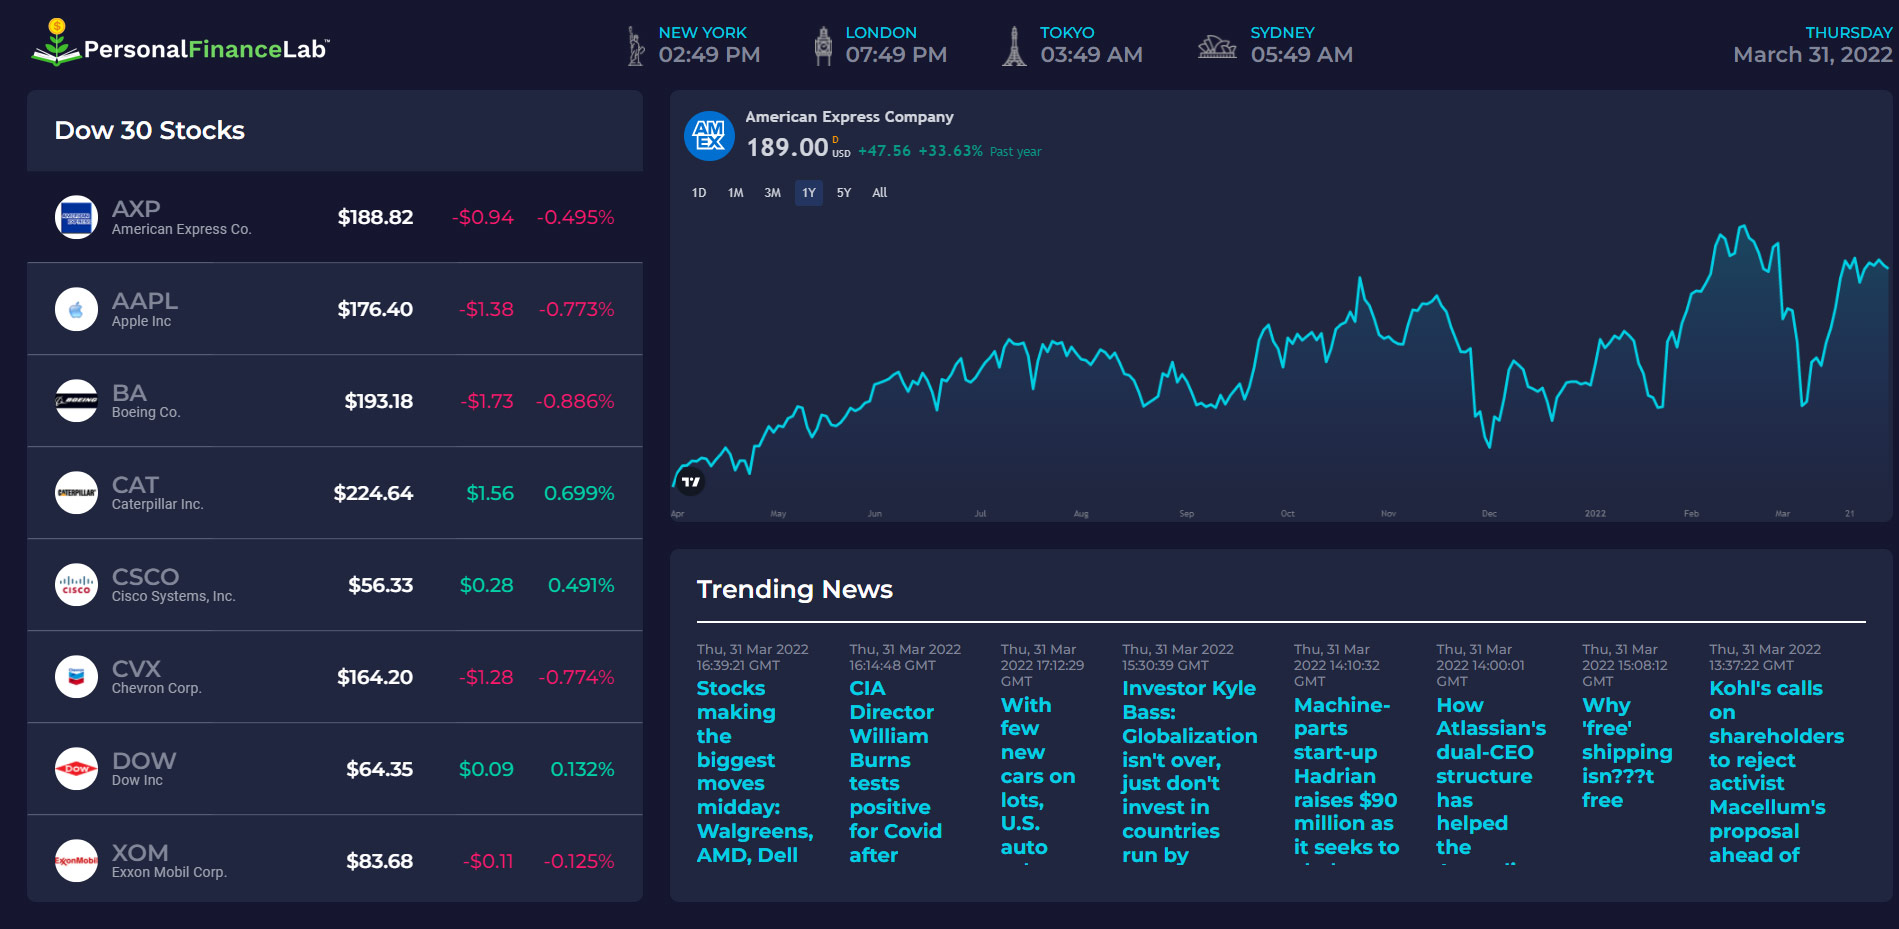This screenshot has height=929, width=1899.
Task: Open the How Atlassian's dual-CEO article
Action: tap(1491, 776)
